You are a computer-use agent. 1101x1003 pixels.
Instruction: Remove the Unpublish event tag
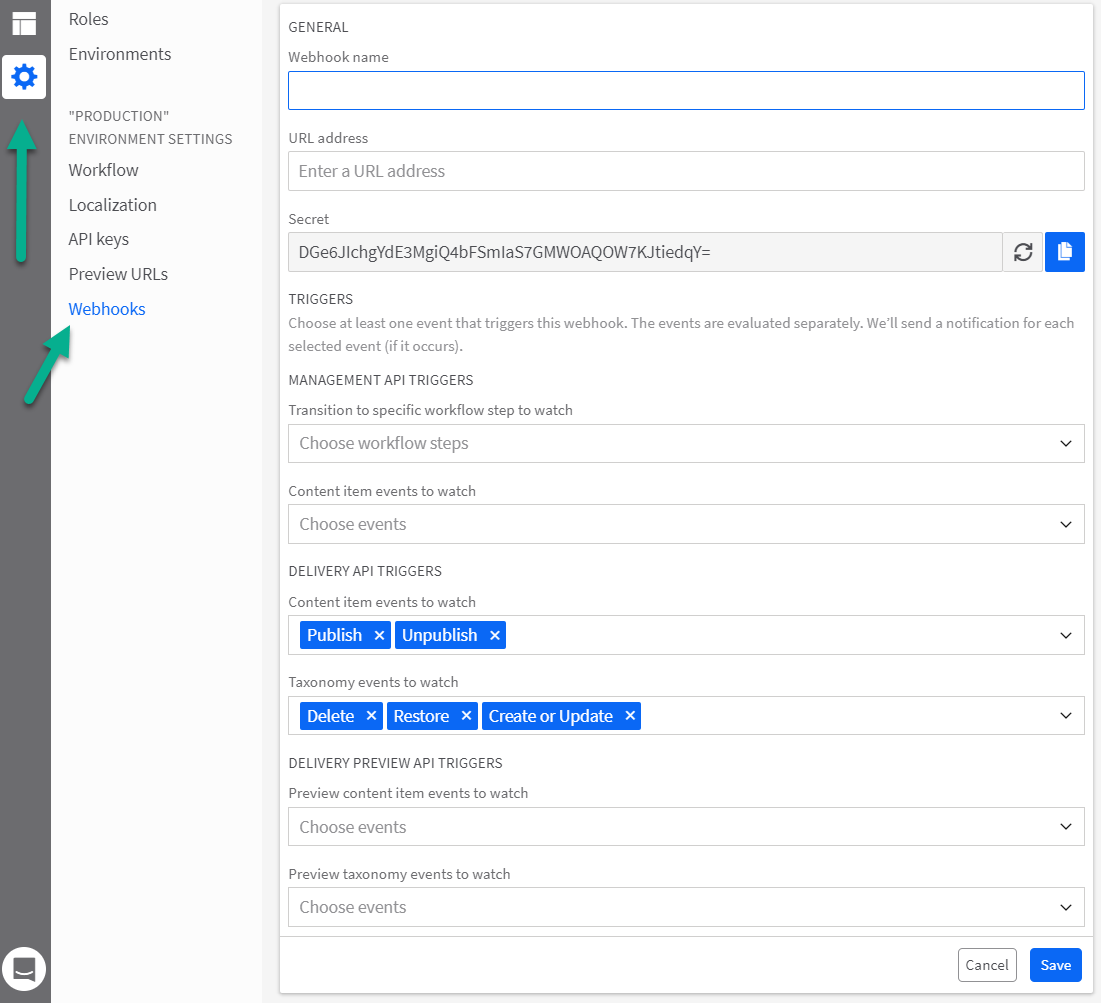pos(495,635)
